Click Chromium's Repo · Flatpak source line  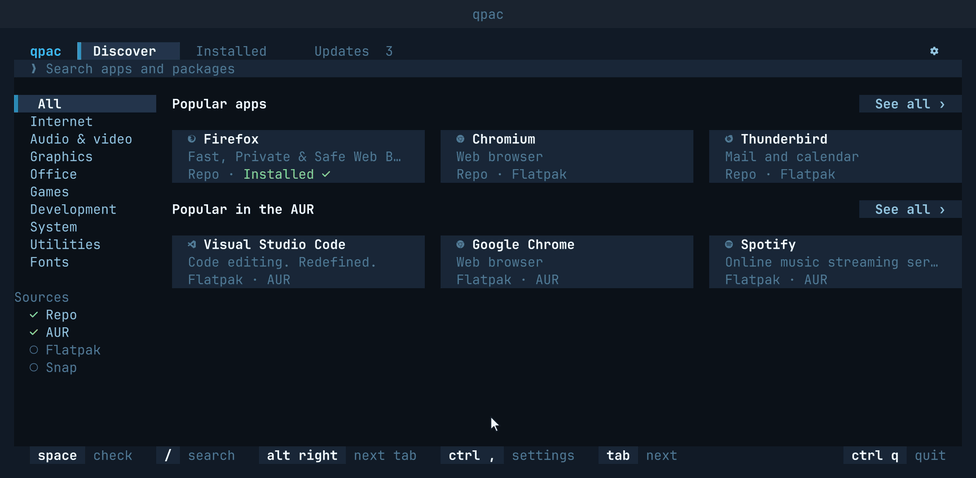coord(512,174)
